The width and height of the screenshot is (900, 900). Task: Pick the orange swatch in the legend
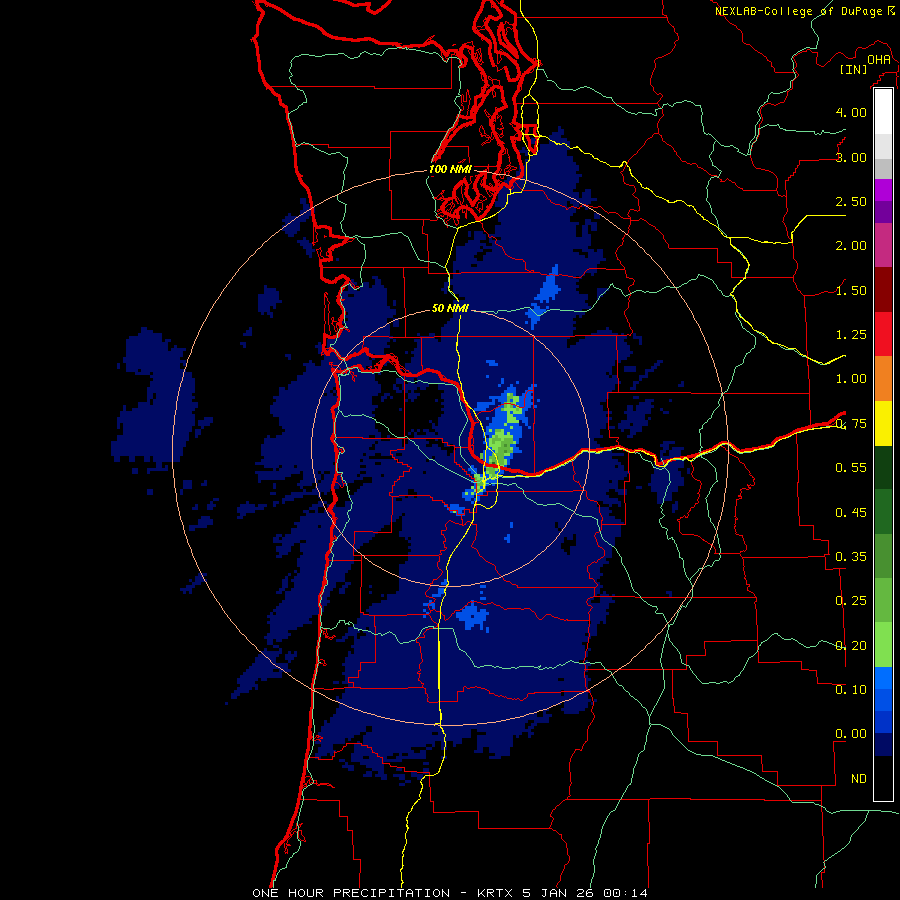tap(883, 379)
